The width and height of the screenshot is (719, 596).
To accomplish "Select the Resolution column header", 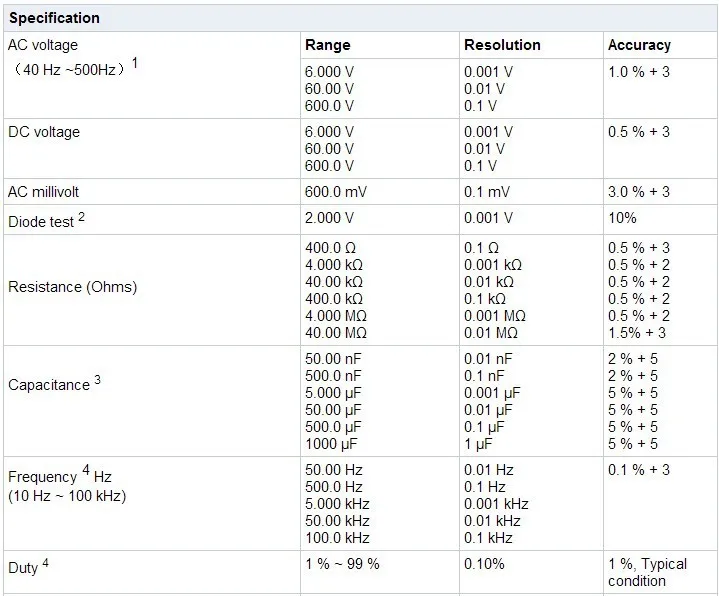I will pyautogui.click(x=502, y=45).
